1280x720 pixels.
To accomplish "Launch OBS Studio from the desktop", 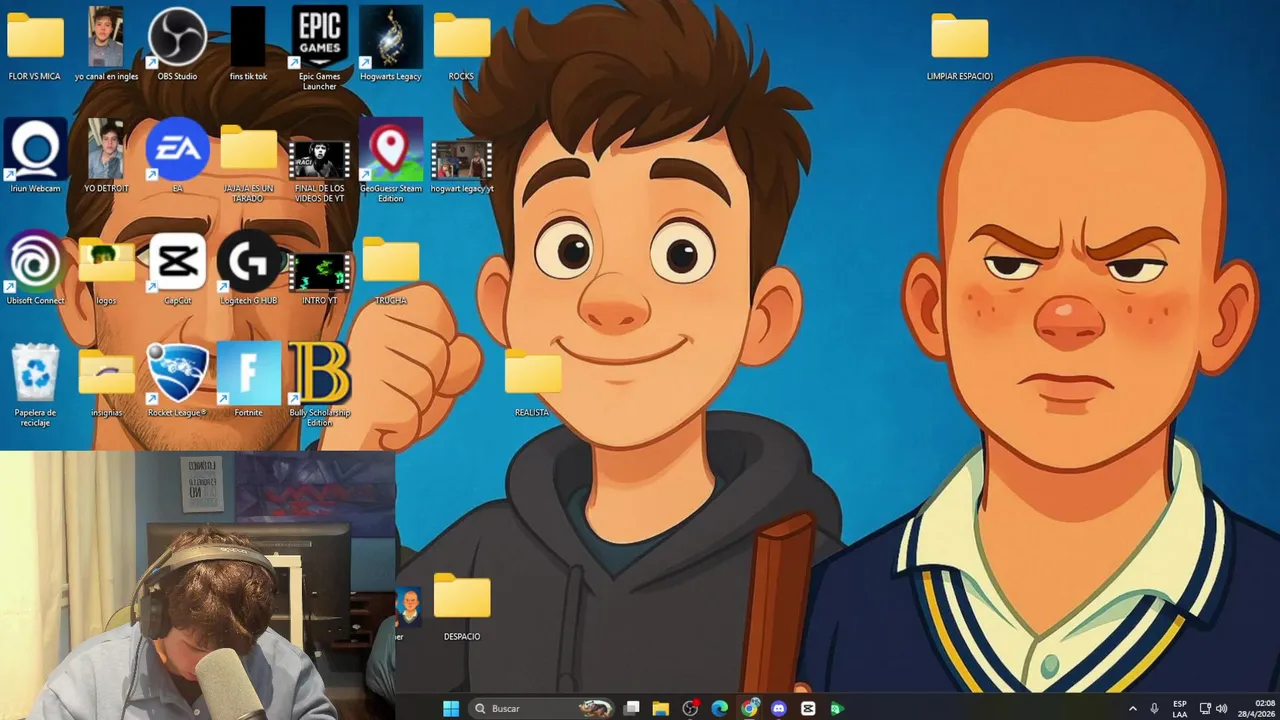I will [177, 45].
